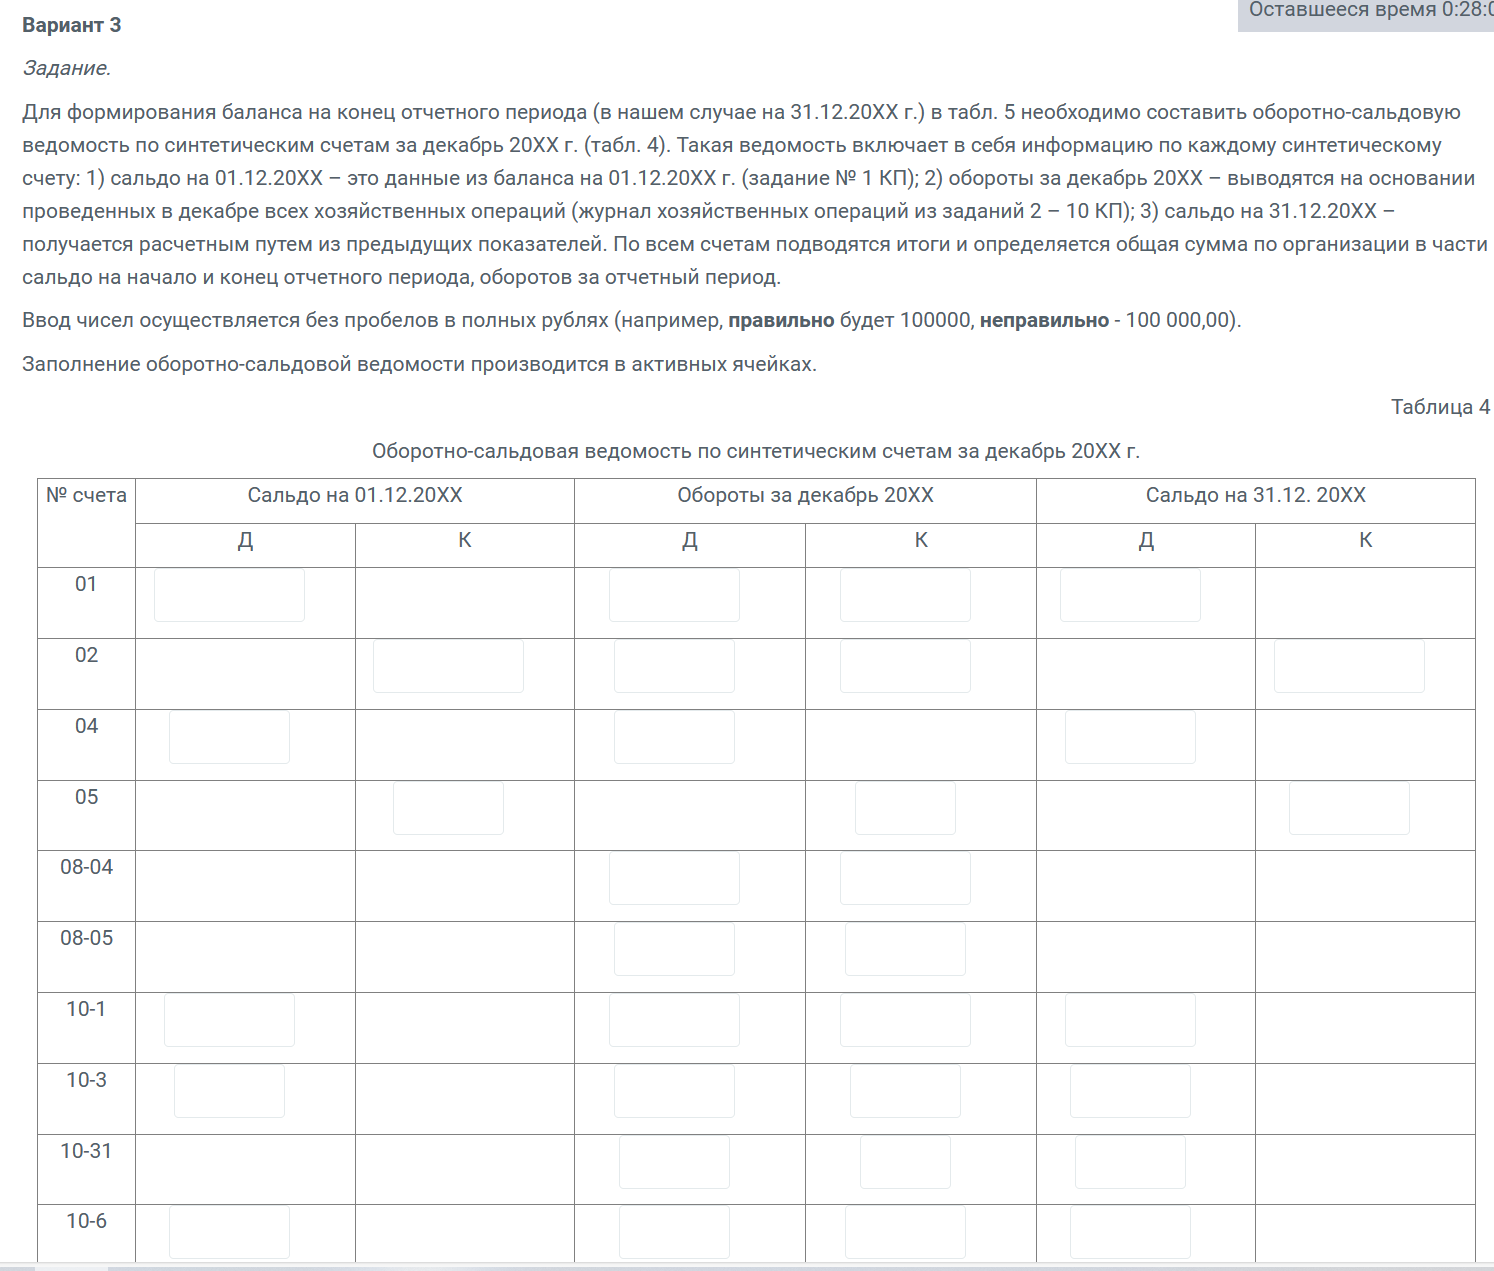This screenshot has height=1271, width=1494.
Task: Click account 10-1 credit turnover field
Action: coord(905,1020)
